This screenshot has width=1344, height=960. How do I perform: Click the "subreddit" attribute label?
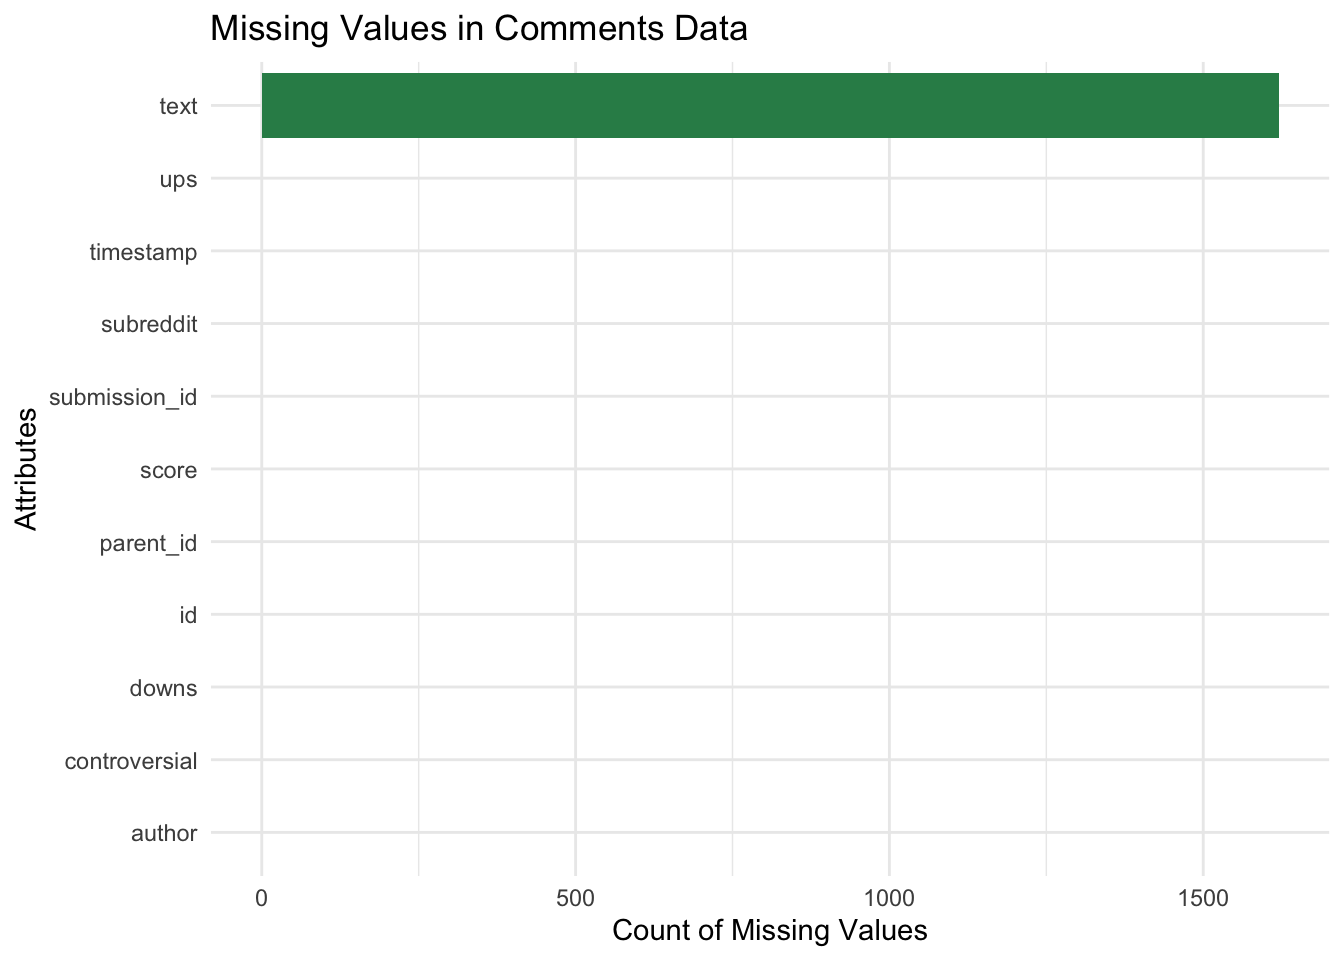(149, 325)
